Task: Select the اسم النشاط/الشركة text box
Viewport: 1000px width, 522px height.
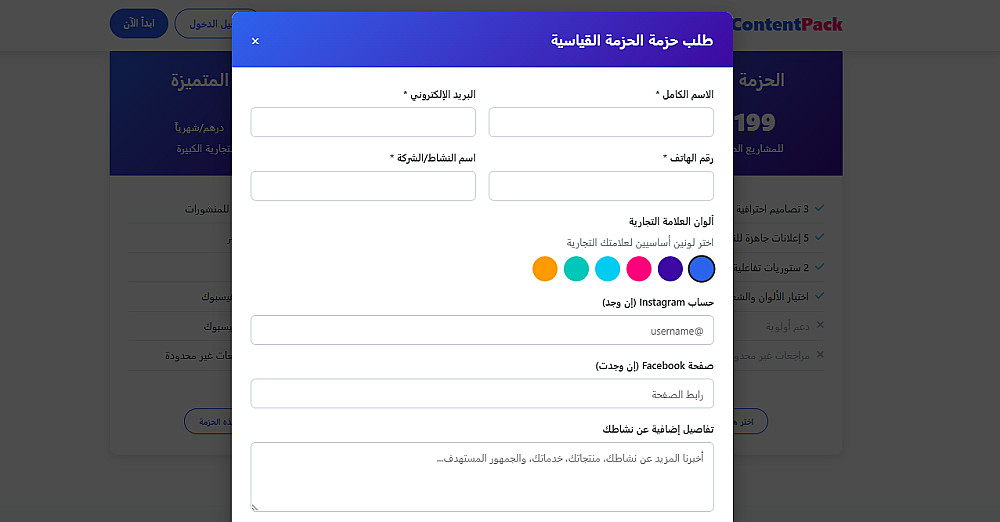Action: click(363, 186)
